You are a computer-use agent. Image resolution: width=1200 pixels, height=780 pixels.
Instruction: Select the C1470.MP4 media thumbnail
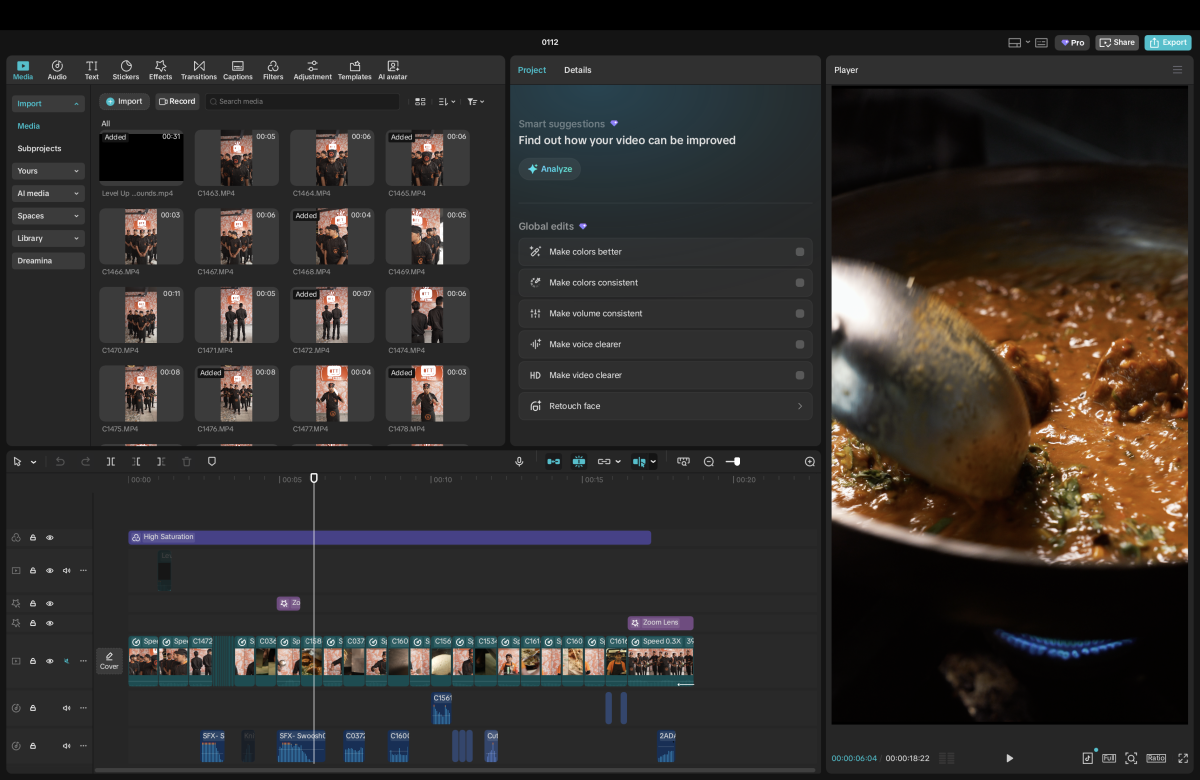[x=141, y=315]
